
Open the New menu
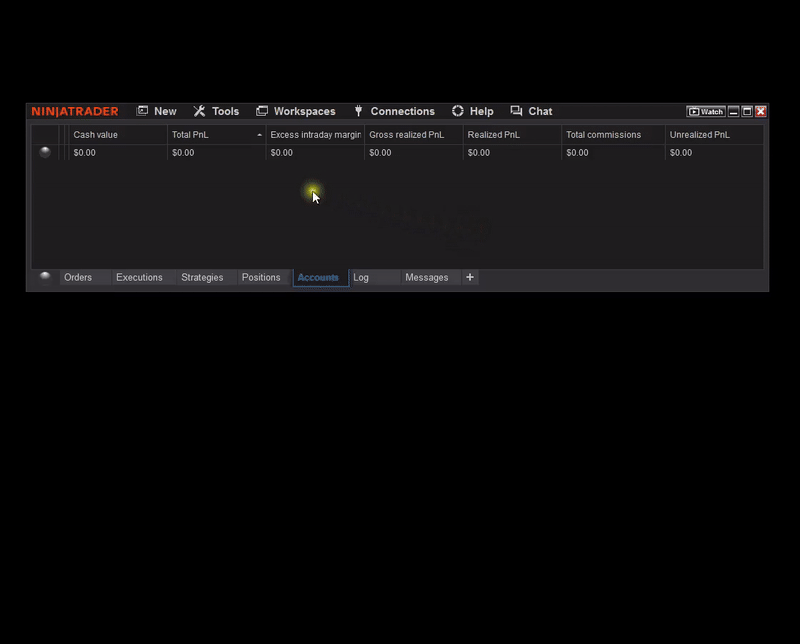(x=157, y=111)
